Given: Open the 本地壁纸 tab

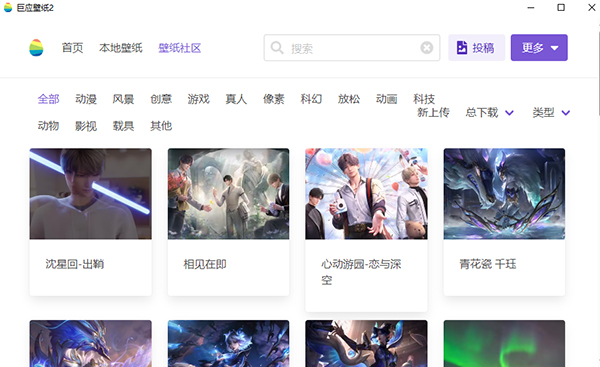Looking at the screenshot, I should [121, 48].
